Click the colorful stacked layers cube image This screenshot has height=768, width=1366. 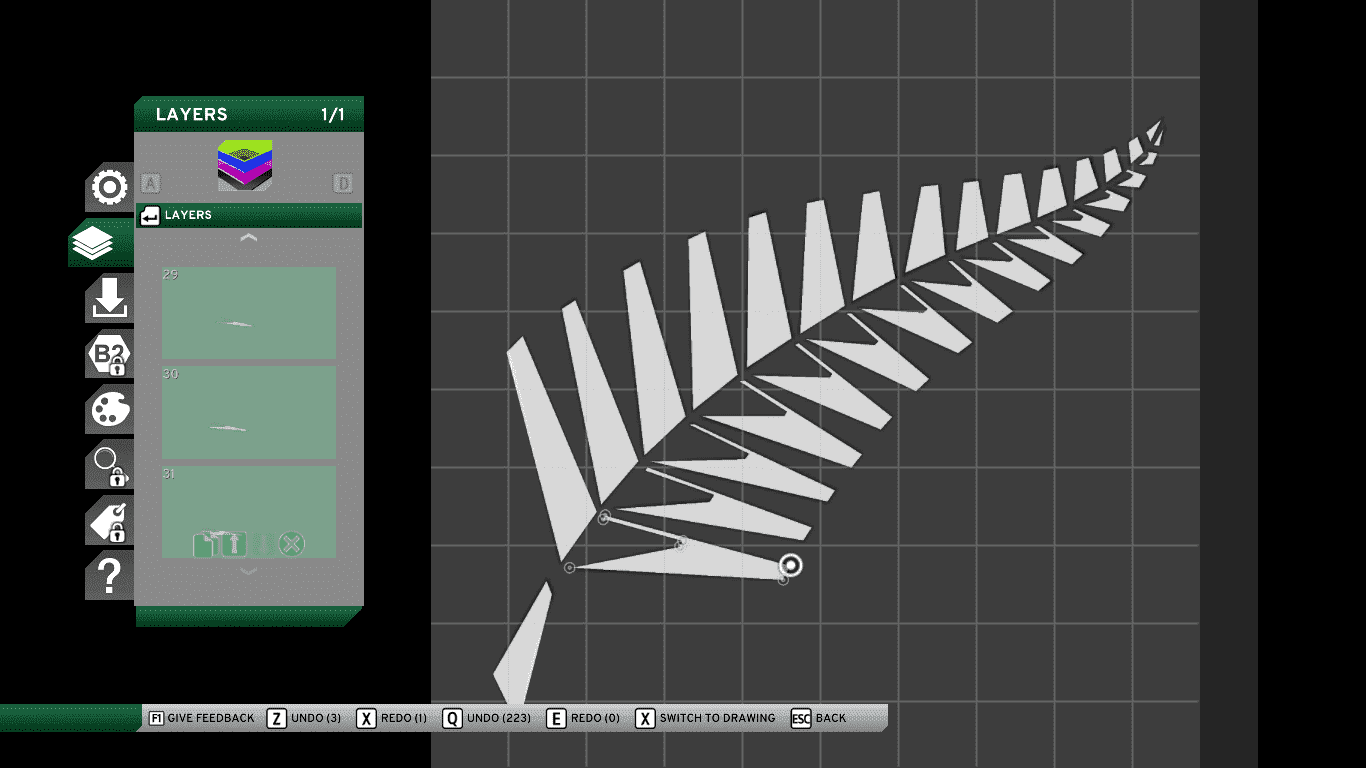245,165
